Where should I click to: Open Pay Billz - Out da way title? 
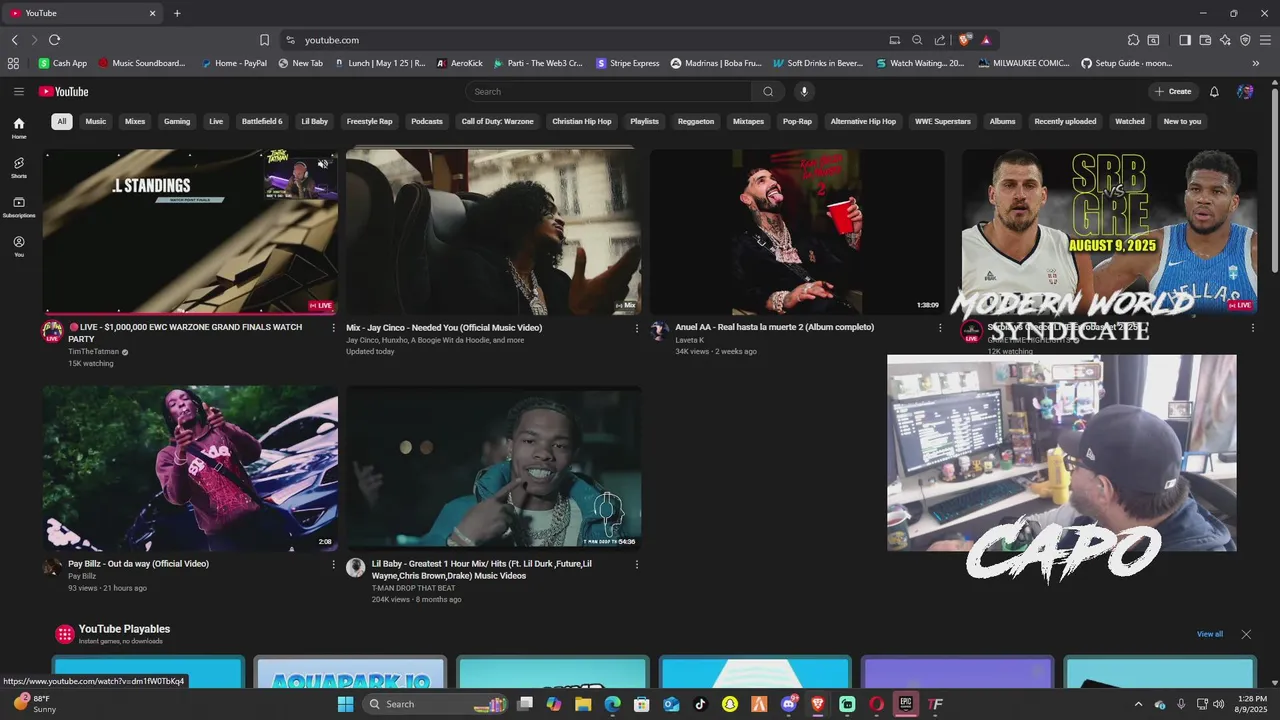point(138,564)
